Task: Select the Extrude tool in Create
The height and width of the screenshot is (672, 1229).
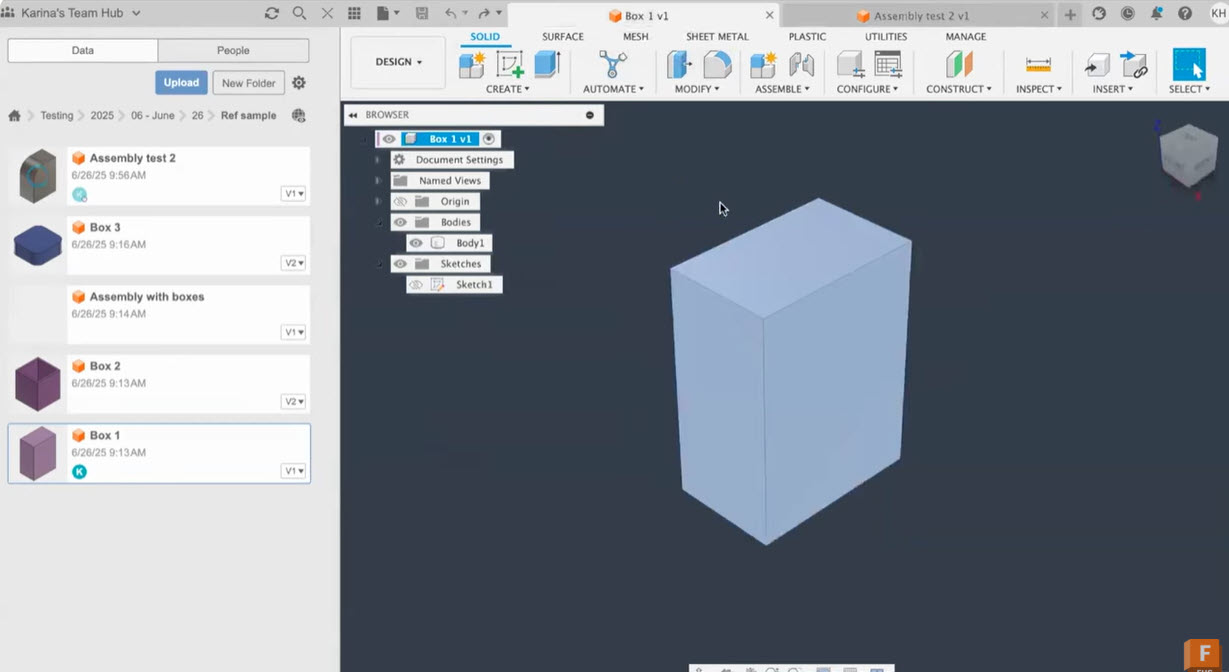Action: click(547, 65)
